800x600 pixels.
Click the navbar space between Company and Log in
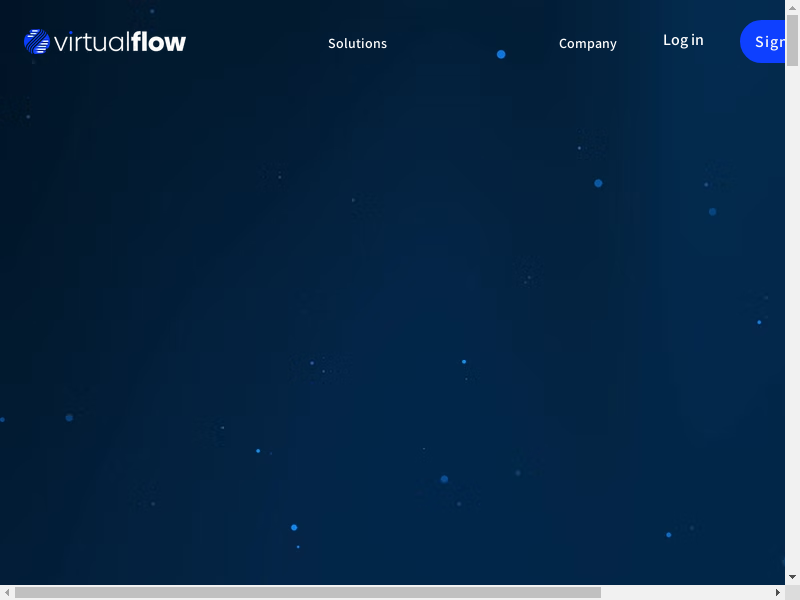click(x=640, y=43)
